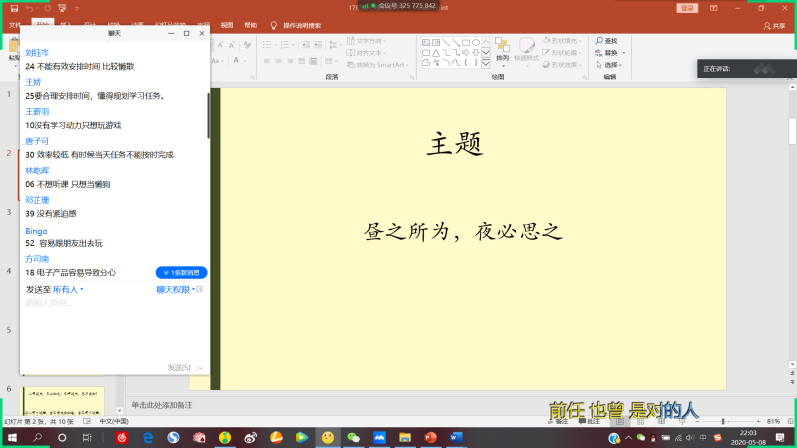Click the '1条新消息' new message button
This screenshot has width=797, height=448.
181,272
